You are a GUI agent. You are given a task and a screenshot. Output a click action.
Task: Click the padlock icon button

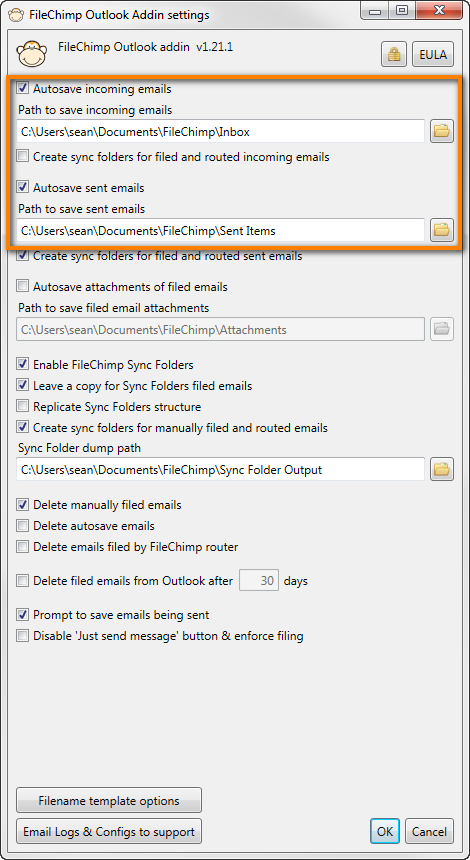click(x=394, y=54)
